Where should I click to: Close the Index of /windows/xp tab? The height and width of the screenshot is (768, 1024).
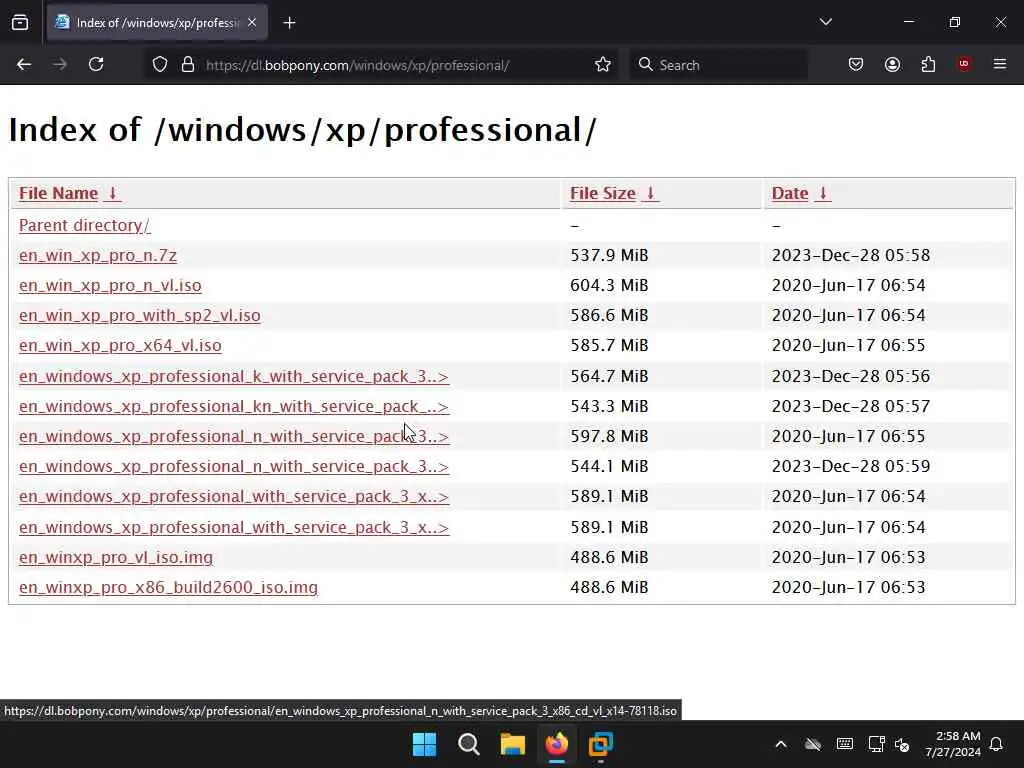[x=252, y=23]
